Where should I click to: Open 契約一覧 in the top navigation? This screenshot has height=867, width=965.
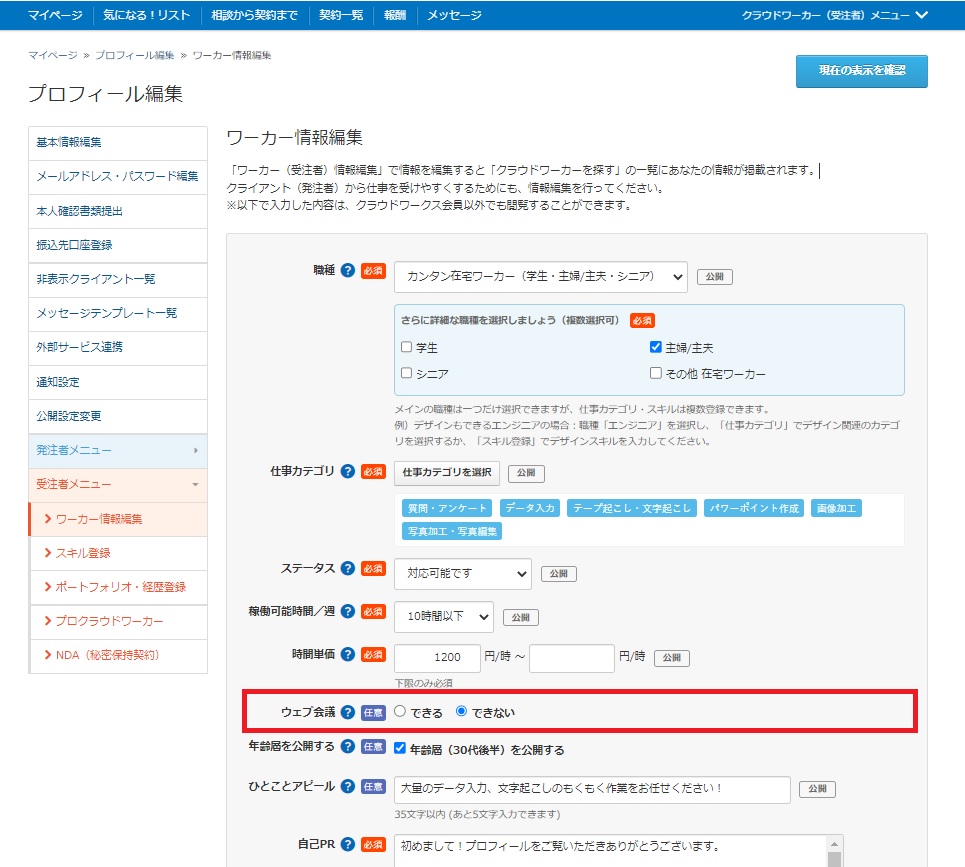(341, 15)
